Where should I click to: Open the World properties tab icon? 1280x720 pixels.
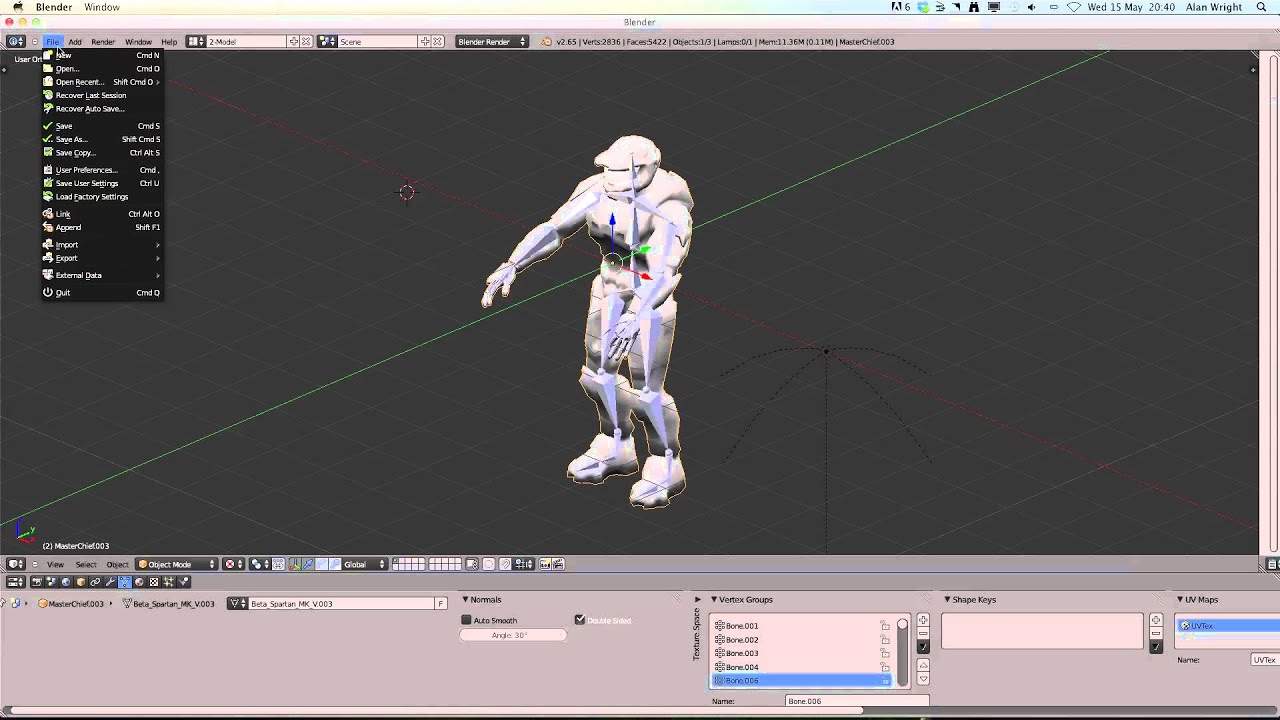[x=66, y=581]
